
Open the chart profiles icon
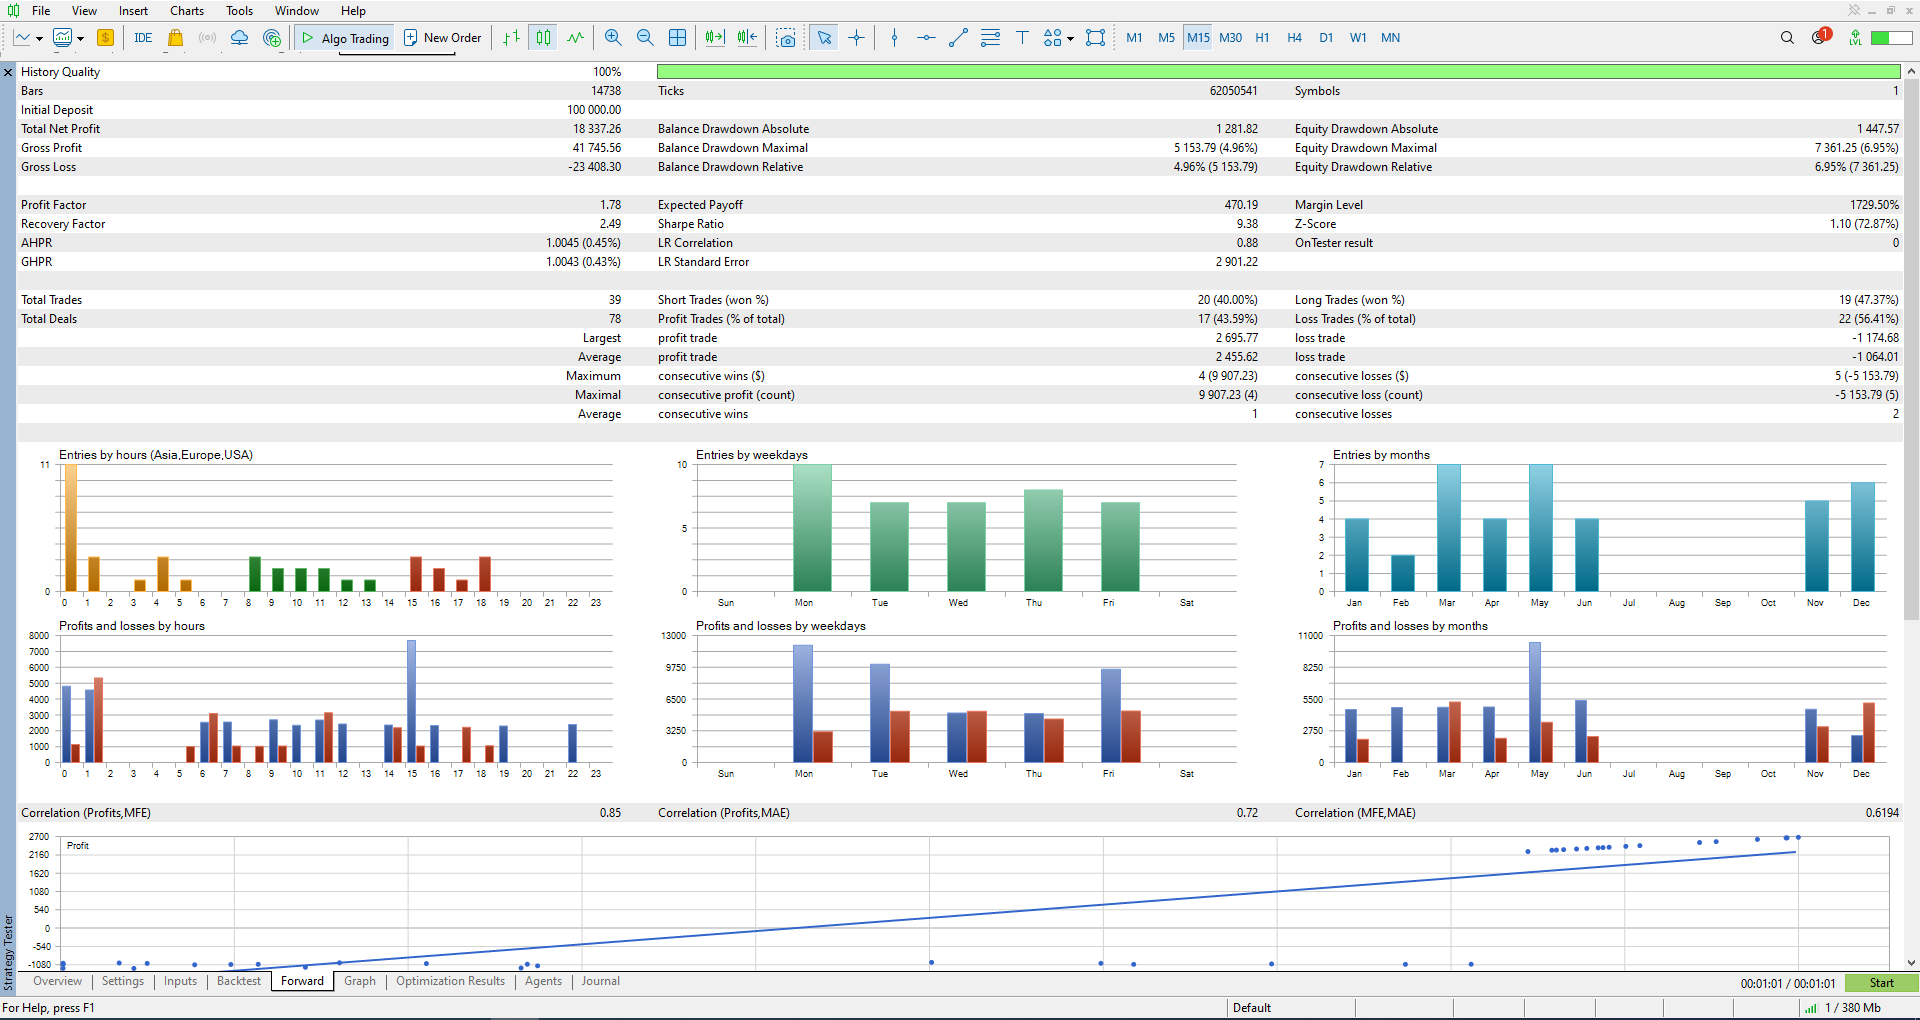click(62, 38)
